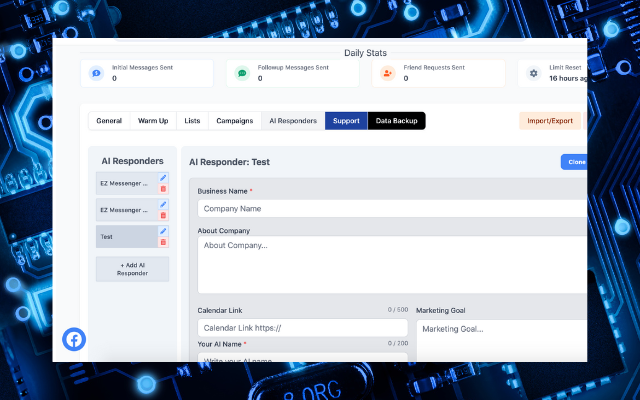Click the Import/Export button
Viewport: 640px width, 400px height.
(x=550, y=121)
